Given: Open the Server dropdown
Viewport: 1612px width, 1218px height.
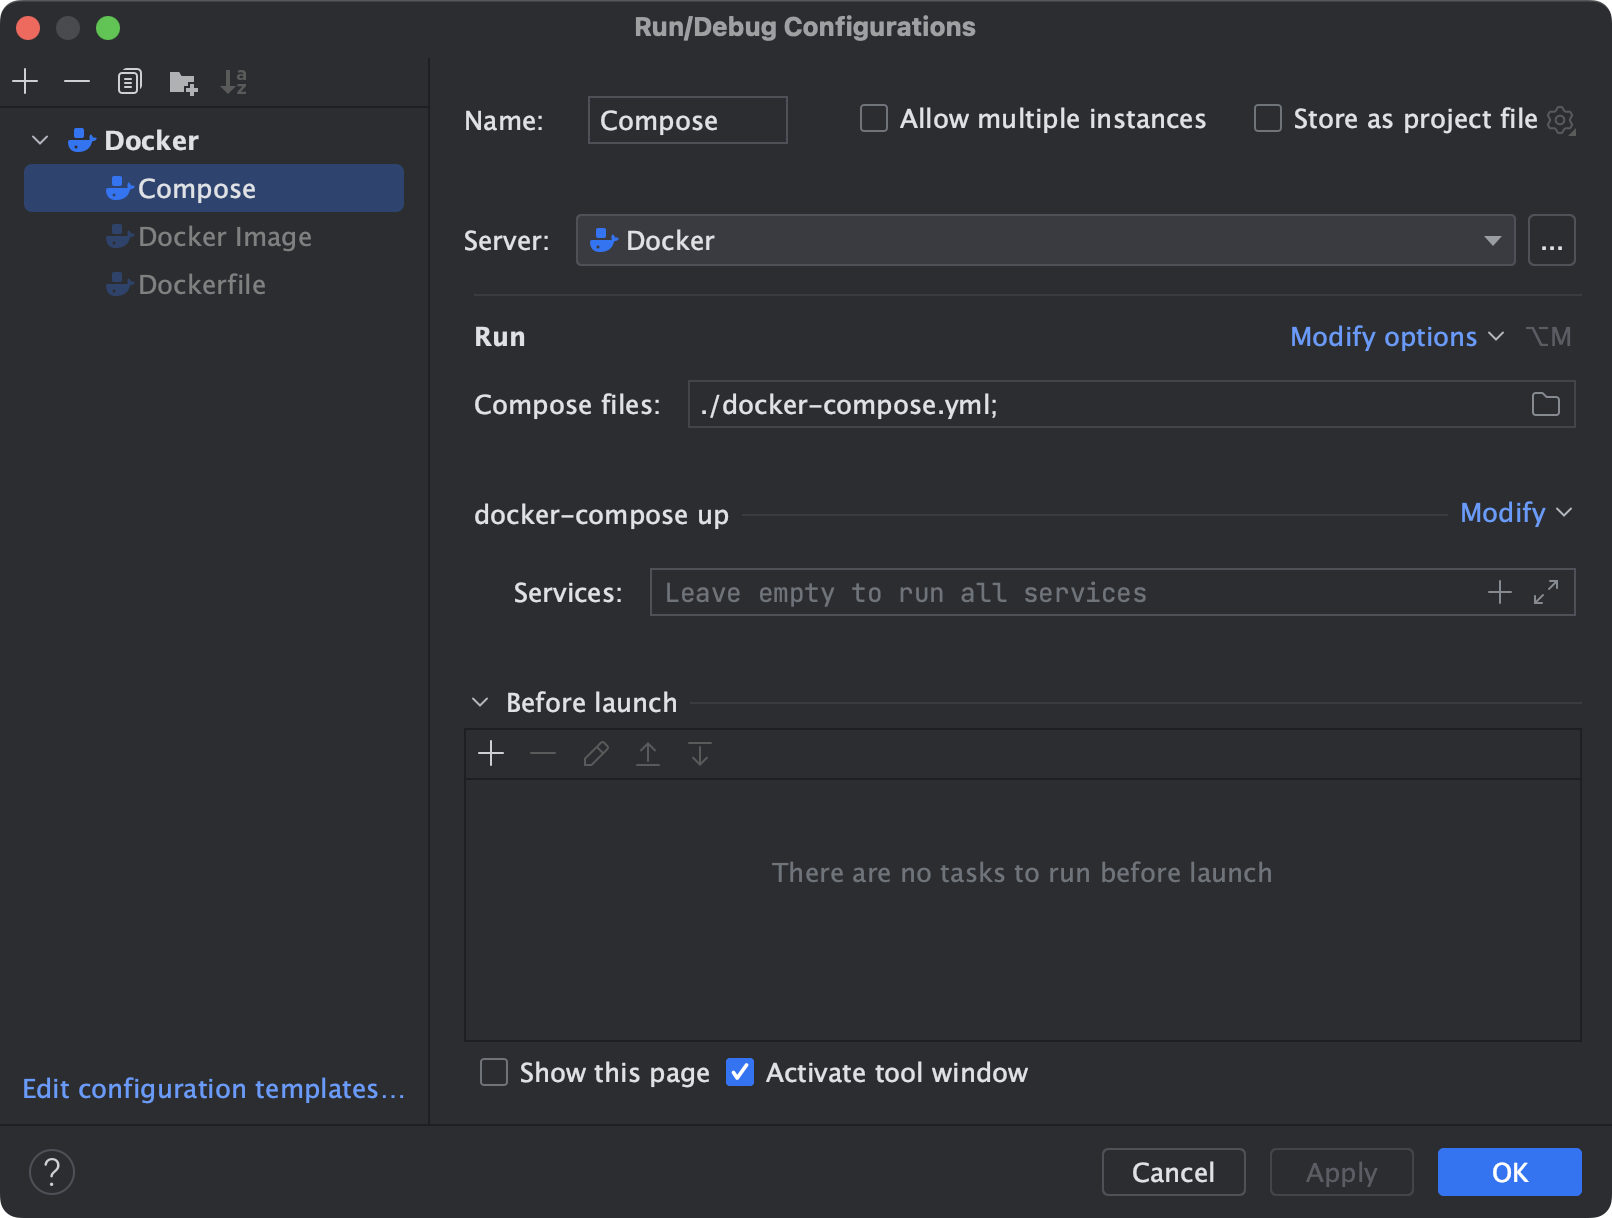Looking at the screenshot, I should (x=1492, y=240).
